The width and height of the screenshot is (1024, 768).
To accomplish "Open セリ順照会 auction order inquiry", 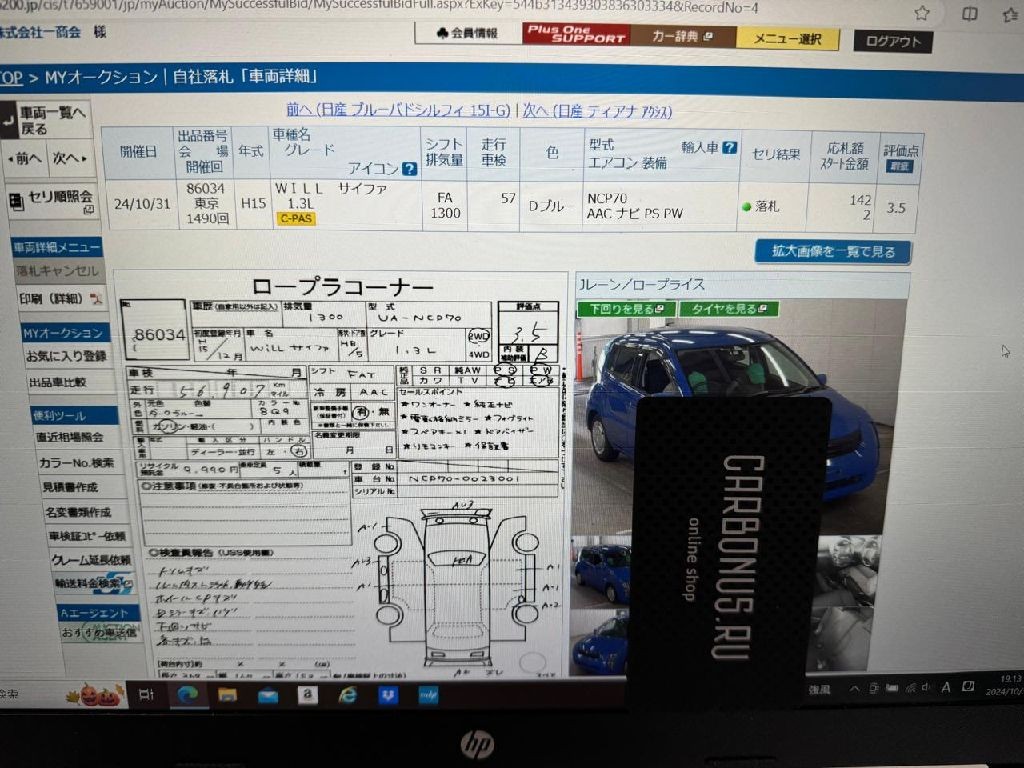I will click(x=52, y=201).
